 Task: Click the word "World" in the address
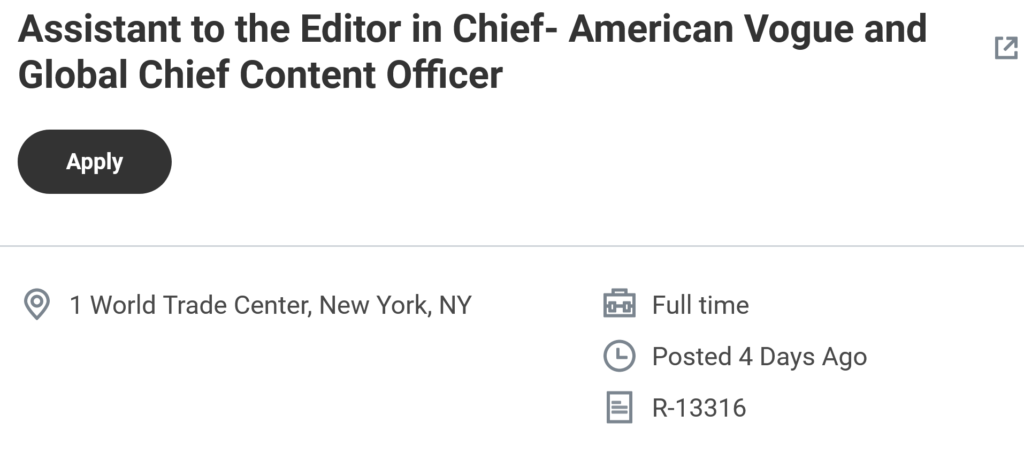coord(130,305)
